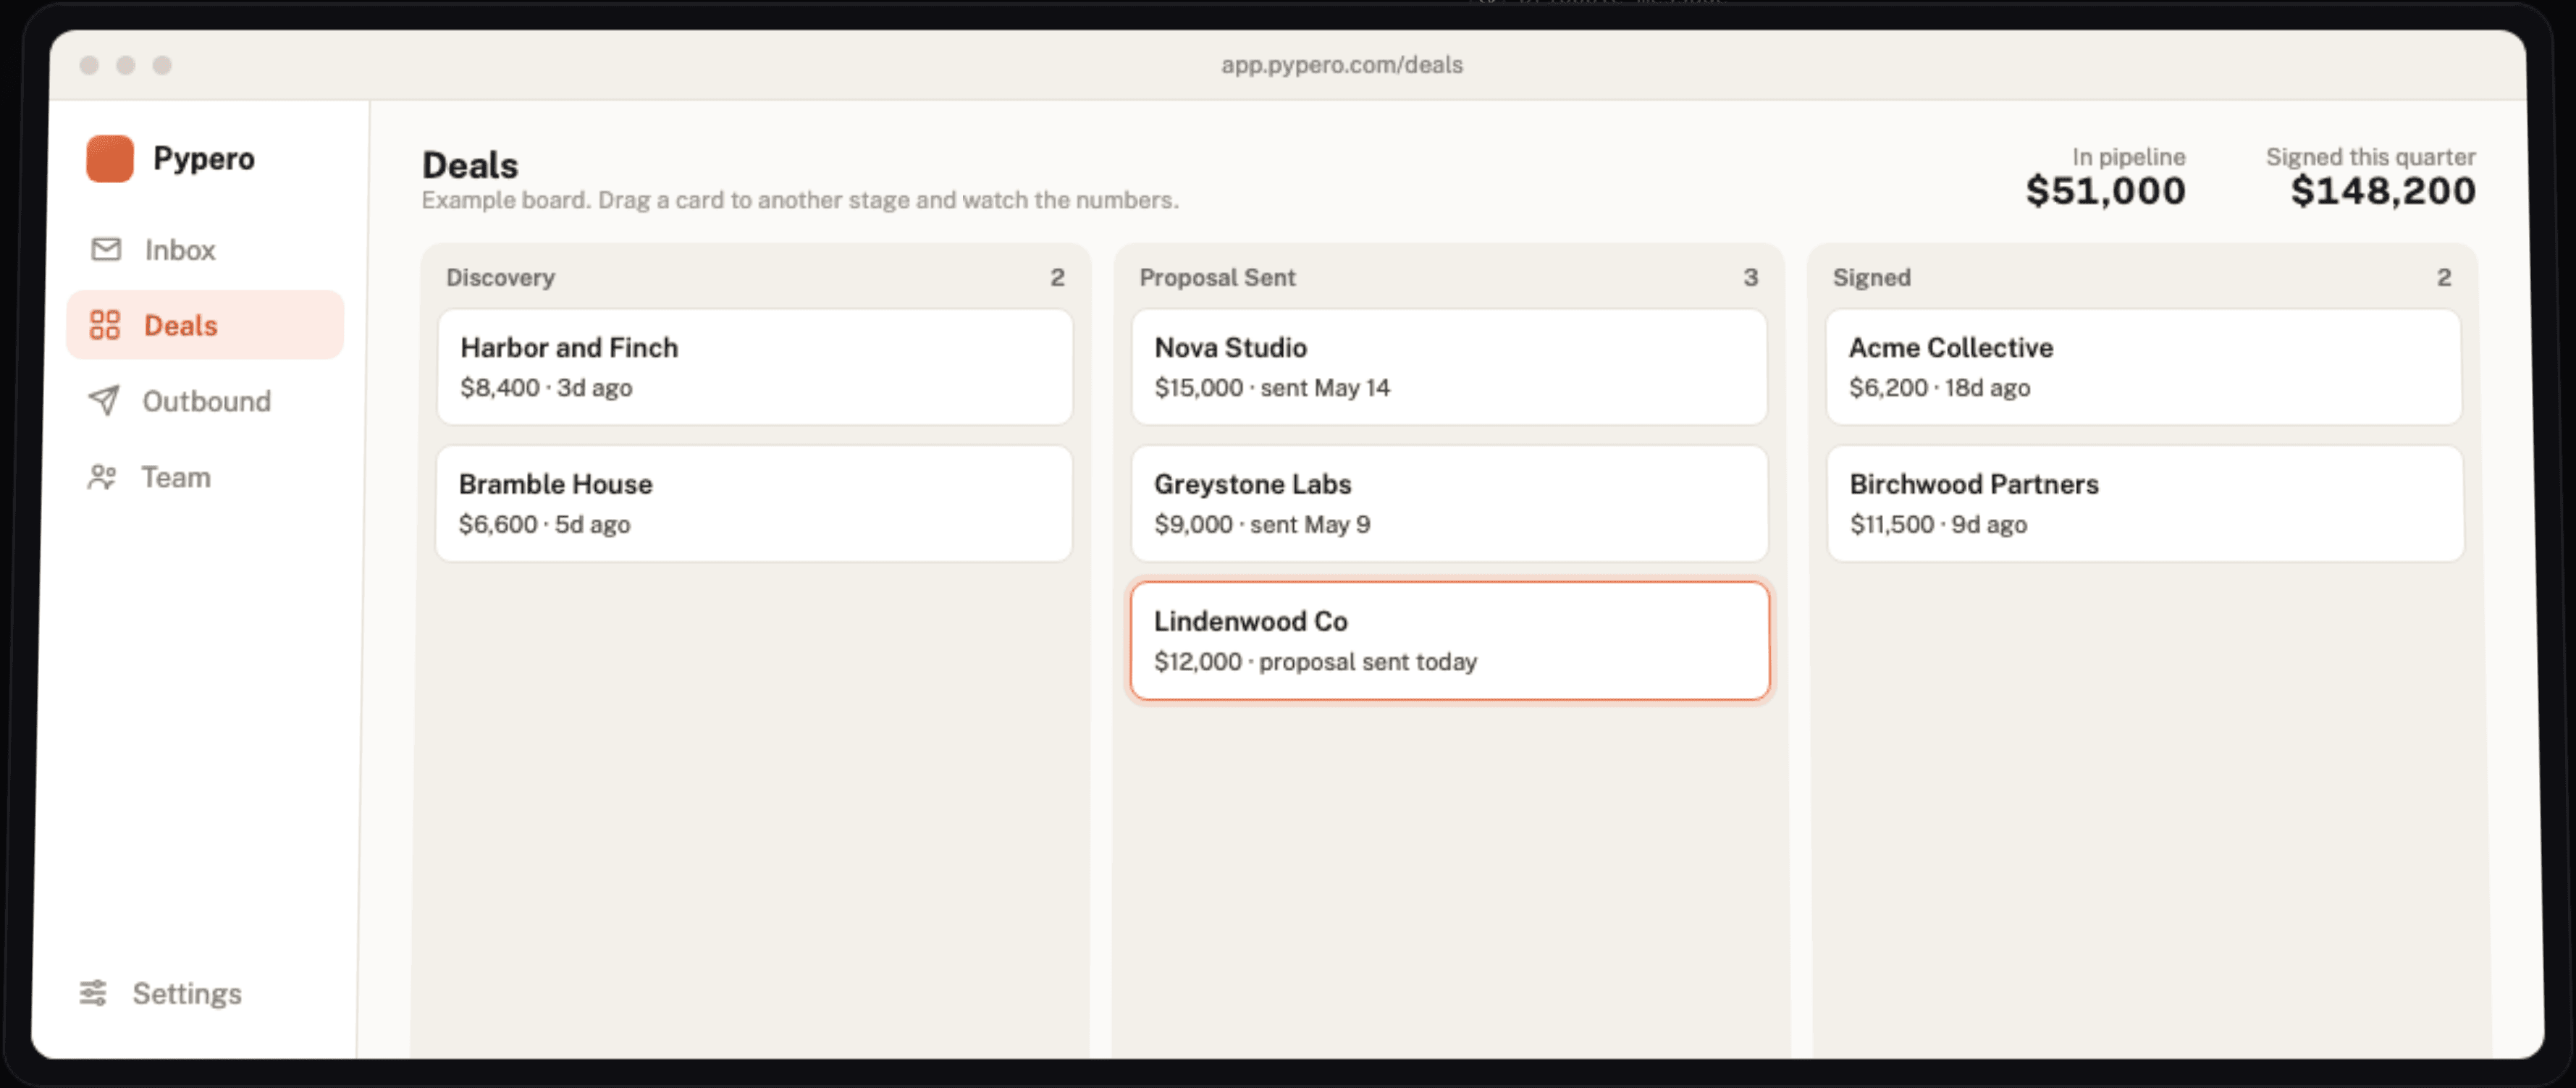Click the Outbound paper plane icon

click(x=104, y=400)
